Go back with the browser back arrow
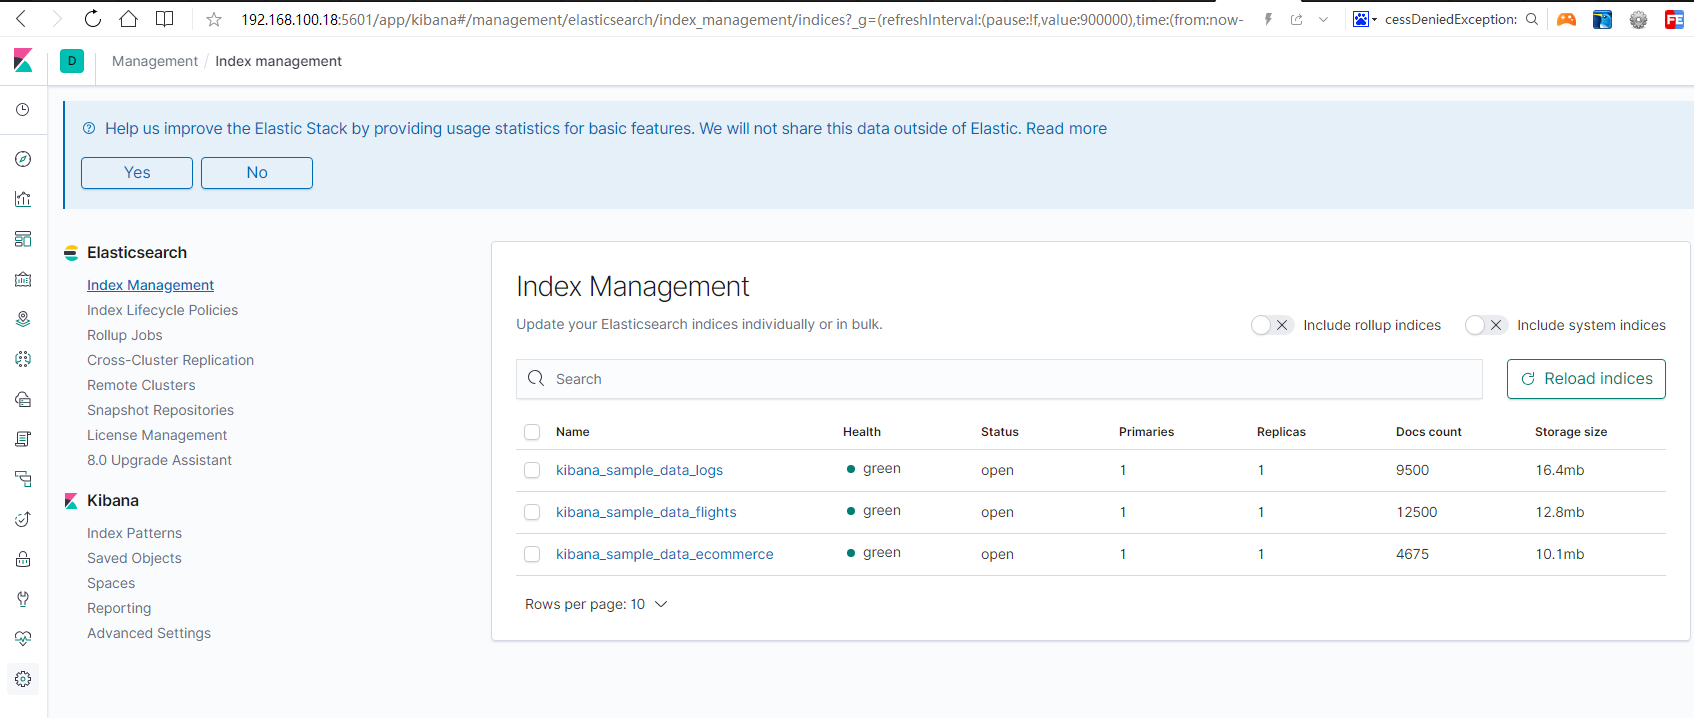The height and width of the screenshot is (718, 1694). [x=21, y=19]
